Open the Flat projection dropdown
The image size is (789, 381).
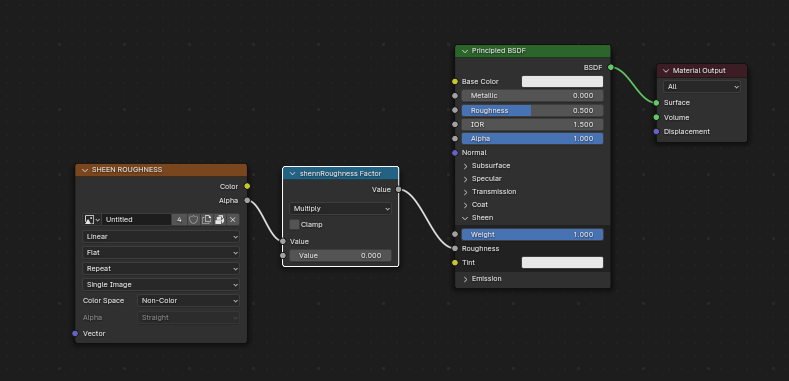(x=161, y=253)
